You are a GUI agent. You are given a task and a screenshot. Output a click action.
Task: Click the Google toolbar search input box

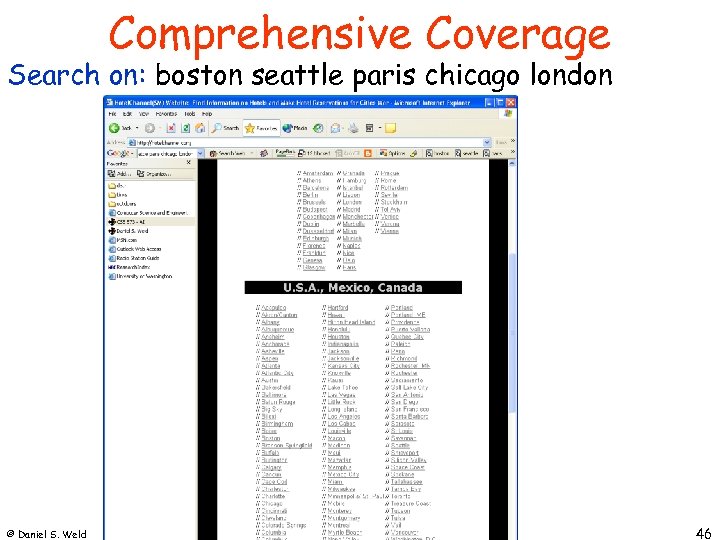[167, 154]
